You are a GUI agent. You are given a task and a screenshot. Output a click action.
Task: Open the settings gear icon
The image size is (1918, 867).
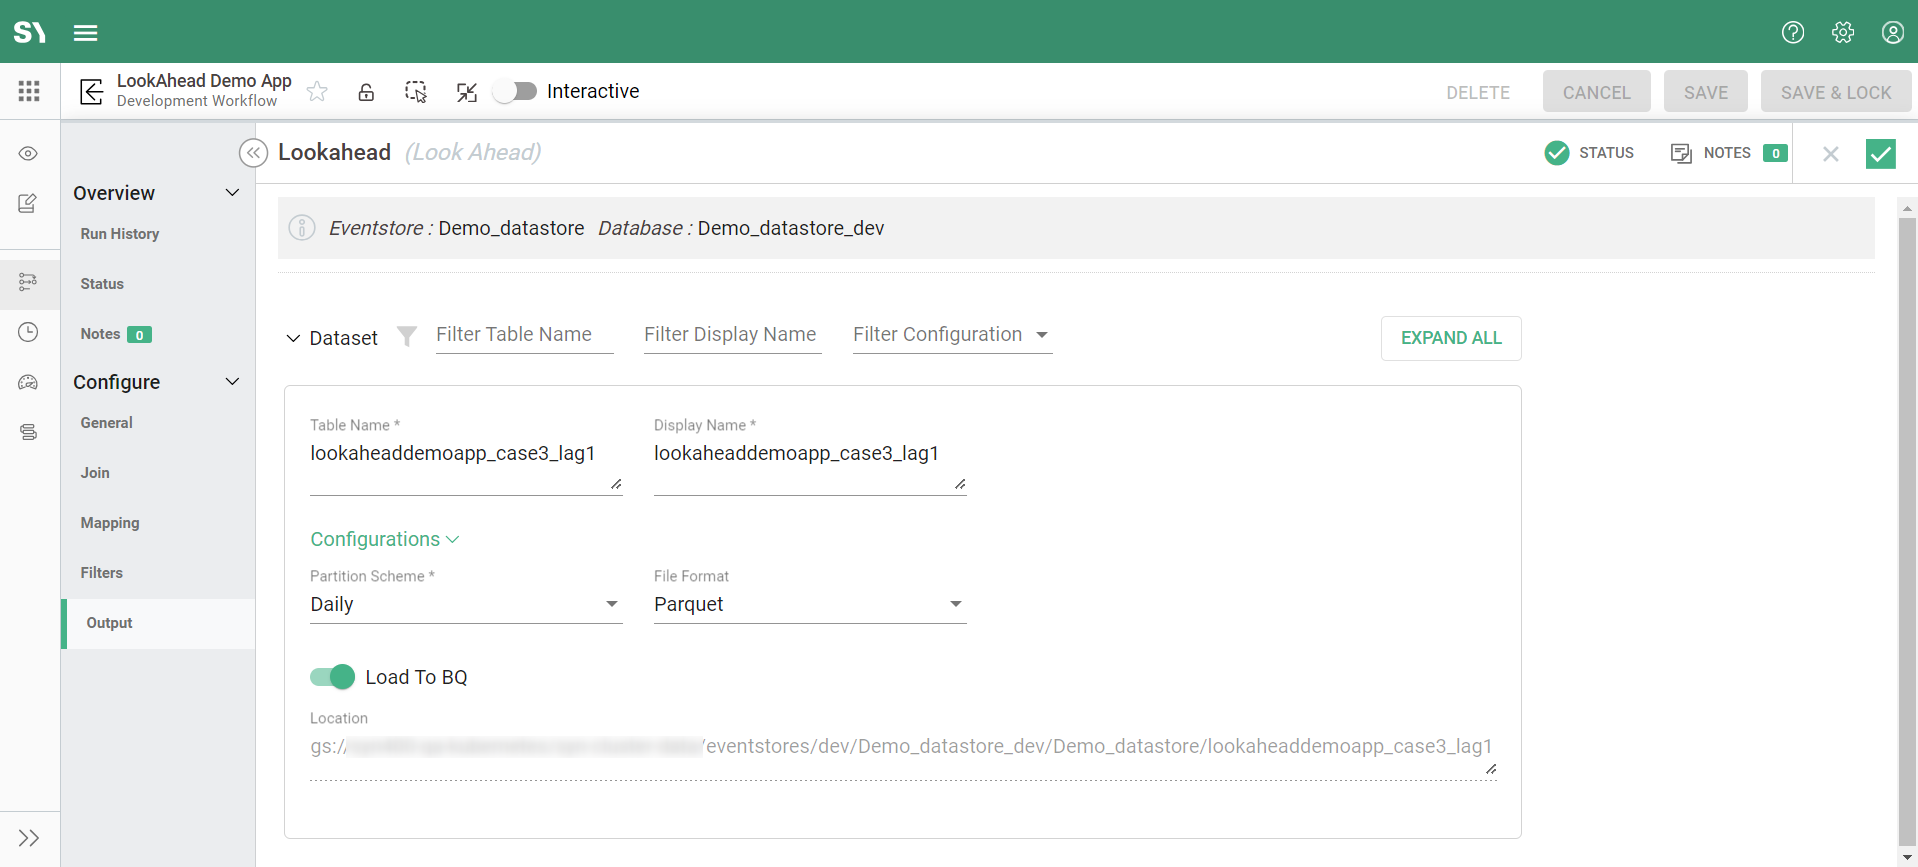coord(1842,33)
